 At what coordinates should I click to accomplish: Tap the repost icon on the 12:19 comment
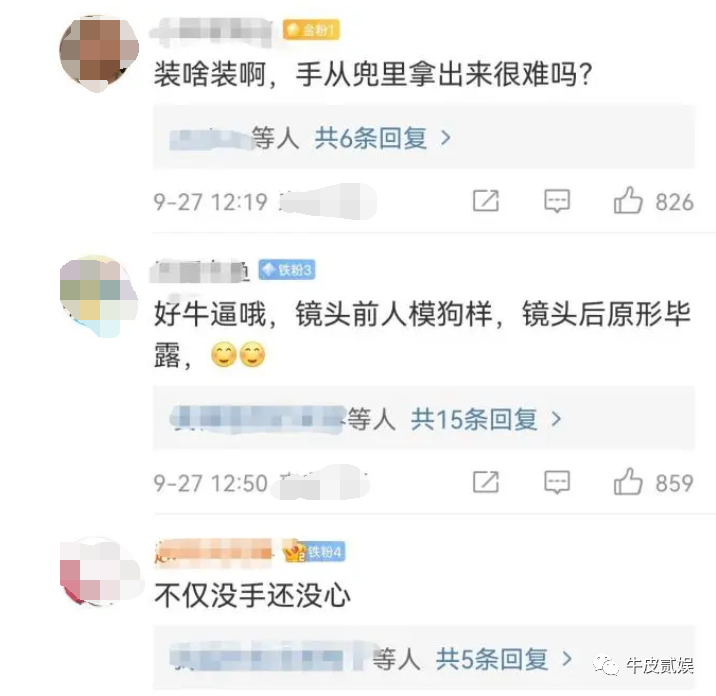point(486,200)
